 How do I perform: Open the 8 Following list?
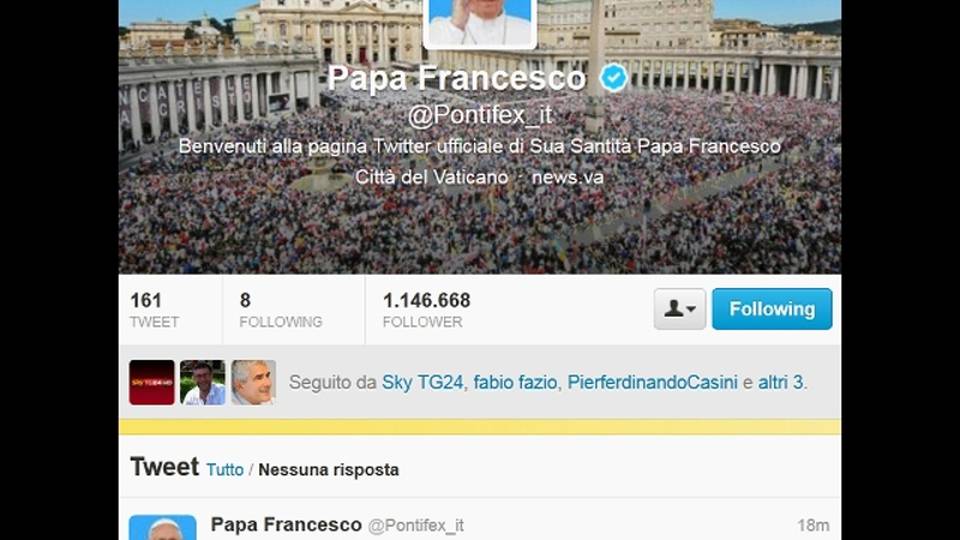point(280,310)
